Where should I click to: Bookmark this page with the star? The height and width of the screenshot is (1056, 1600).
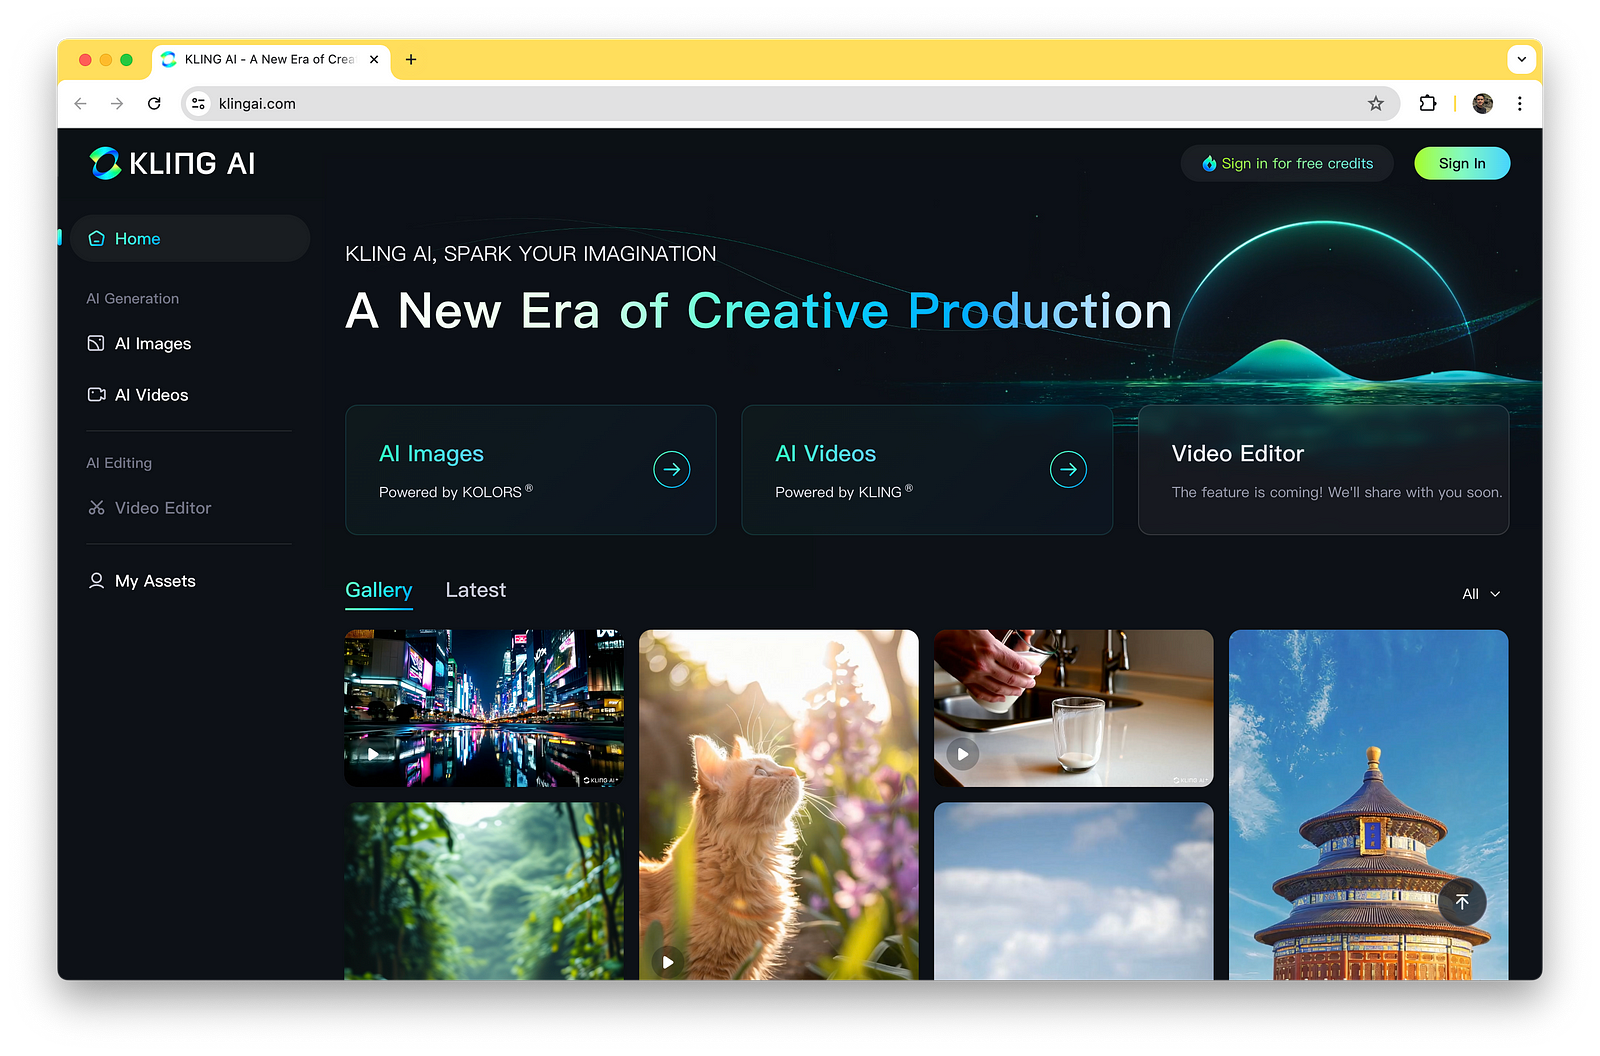[x=1376, y=103]
